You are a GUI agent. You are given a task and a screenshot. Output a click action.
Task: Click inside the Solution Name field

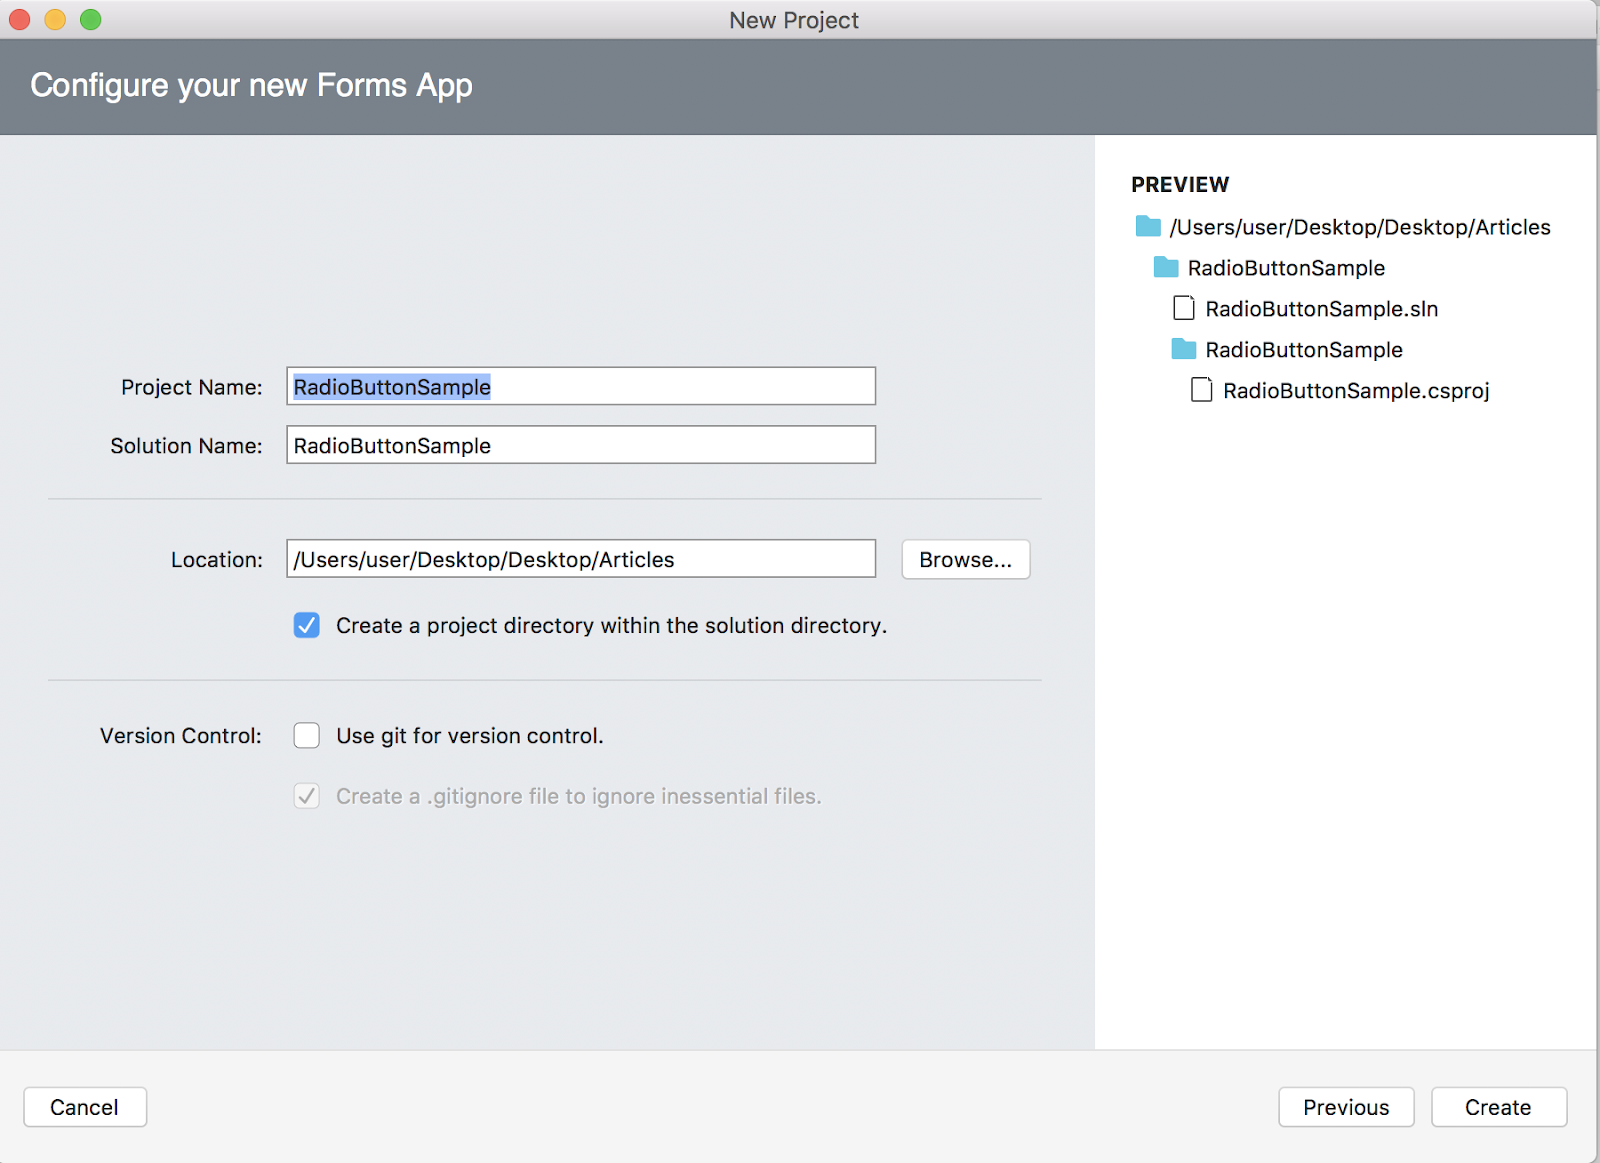[580, 445]
